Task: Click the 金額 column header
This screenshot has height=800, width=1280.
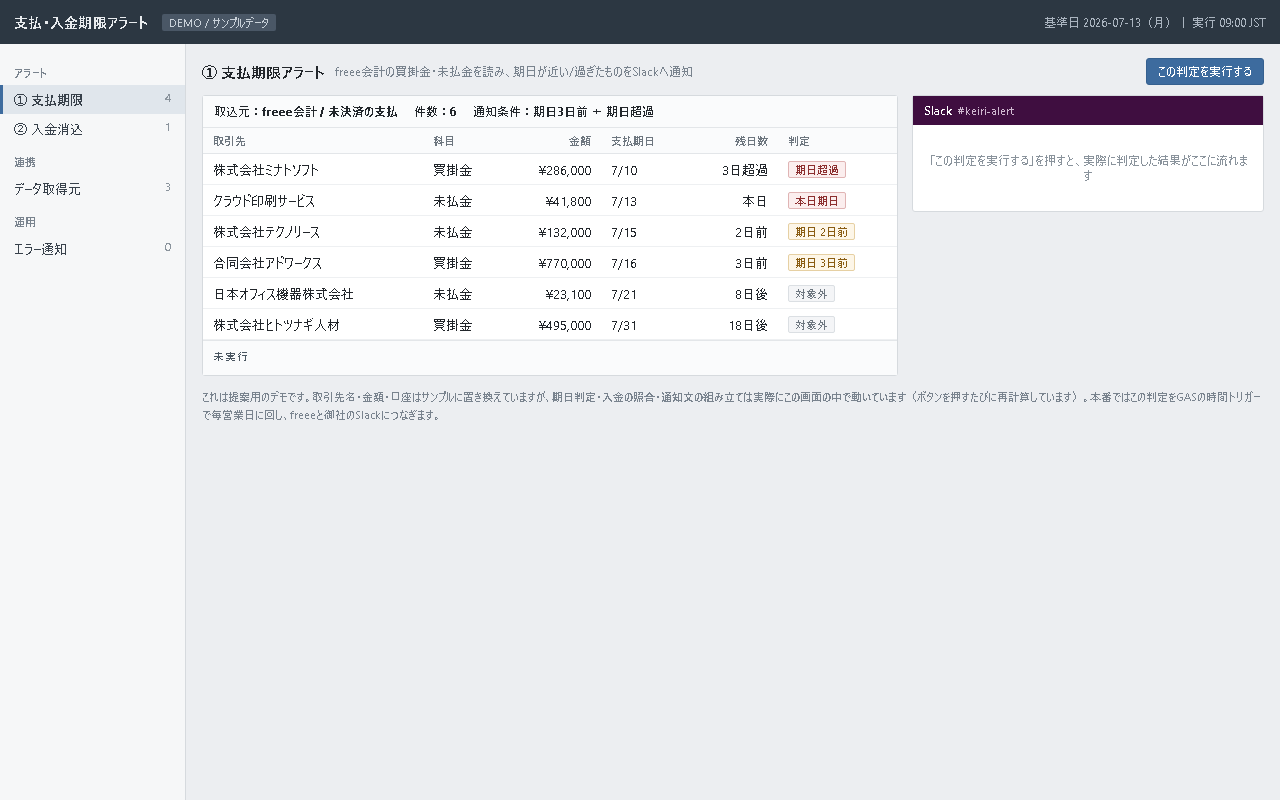Action: 580,141
